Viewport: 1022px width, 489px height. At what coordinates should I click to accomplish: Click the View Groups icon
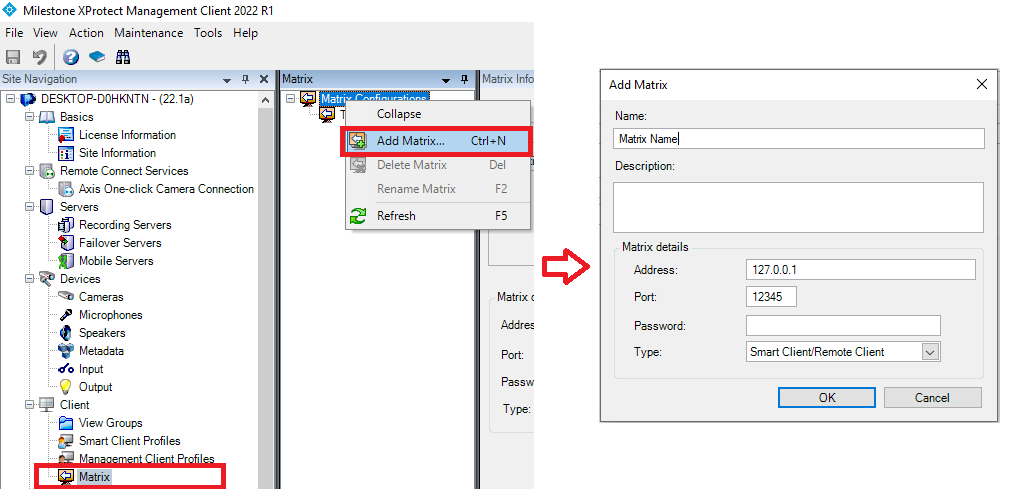pos(66,423)
